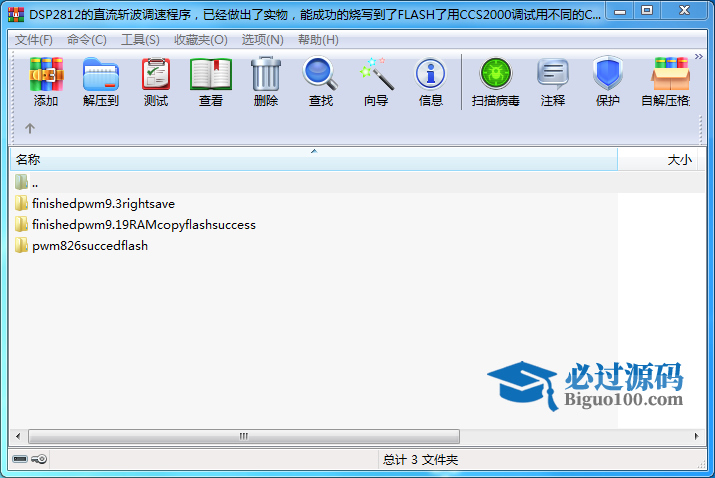Open the Options (选项) menu

pyautogui.click(x=263, y=40)
